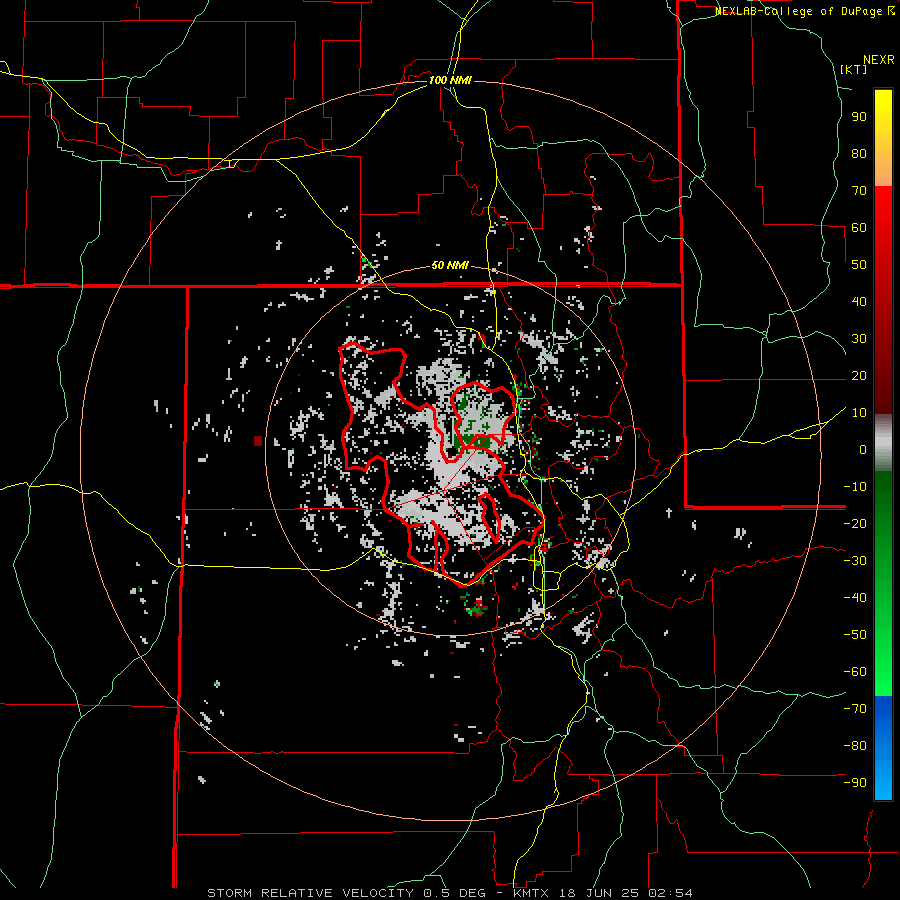Click the -60 scale value
The height and width of the screenshot is (900, 900).
856,672
